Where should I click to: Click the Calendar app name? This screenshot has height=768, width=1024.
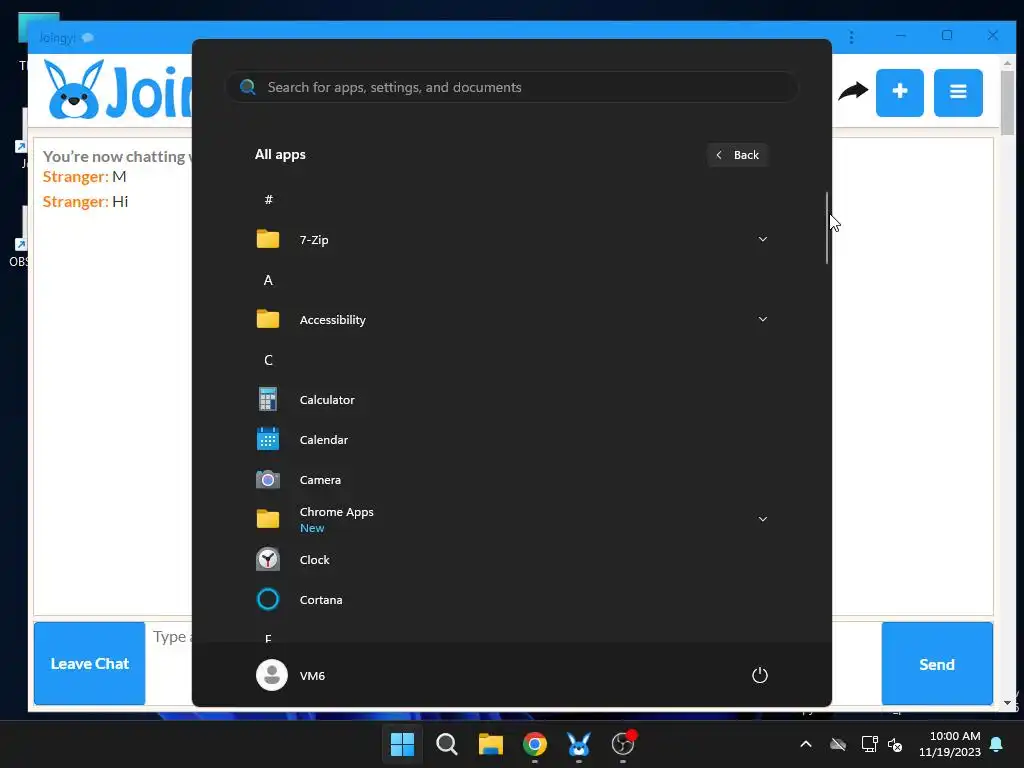(x=324, y=440)
